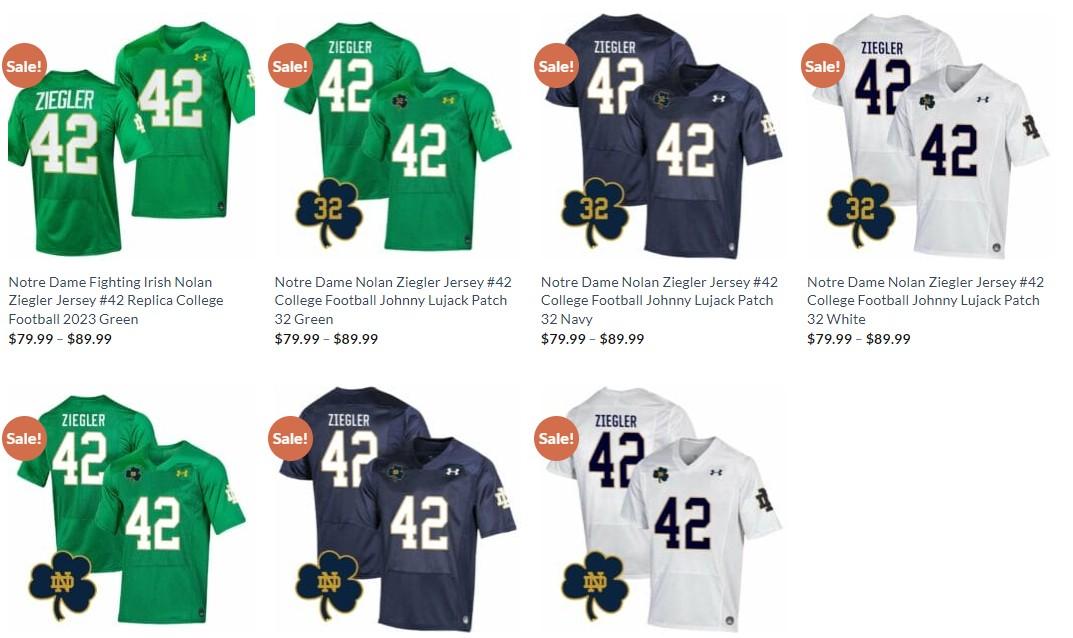Click ND shamrock patch on bottom white jersey

click(x=595, y=585)
